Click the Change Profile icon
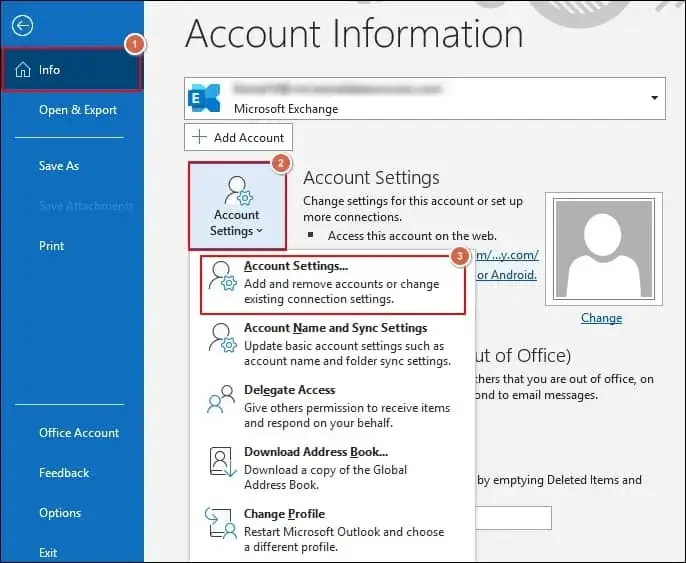The height and width of the screenshot is (563, 686). click(x=221, y=523)
